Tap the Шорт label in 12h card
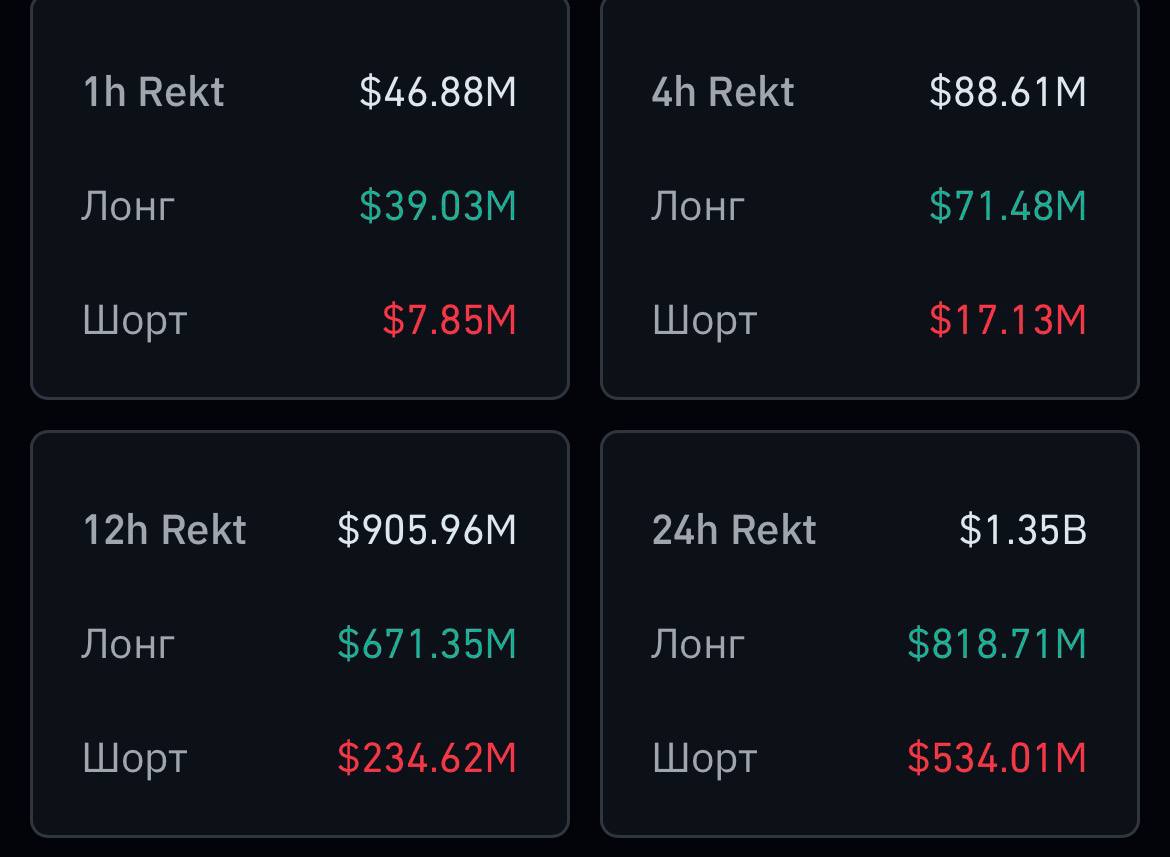Image resolution: width=1170 pixels, height=857 pixels. 135,759
